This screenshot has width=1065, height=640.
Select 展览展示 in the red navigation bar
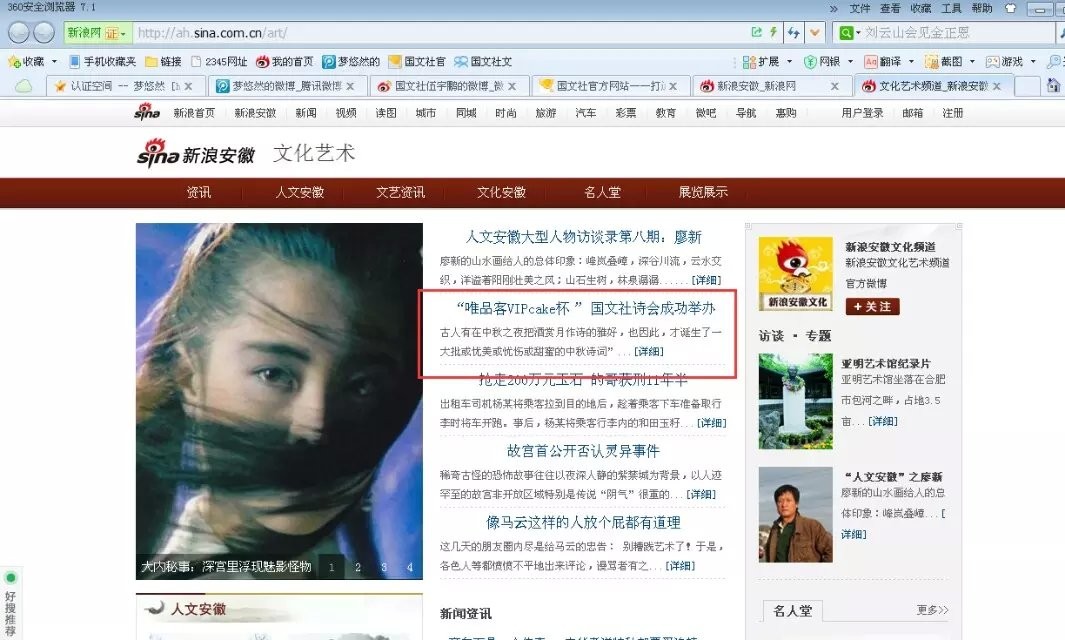(x=702, y=192)
